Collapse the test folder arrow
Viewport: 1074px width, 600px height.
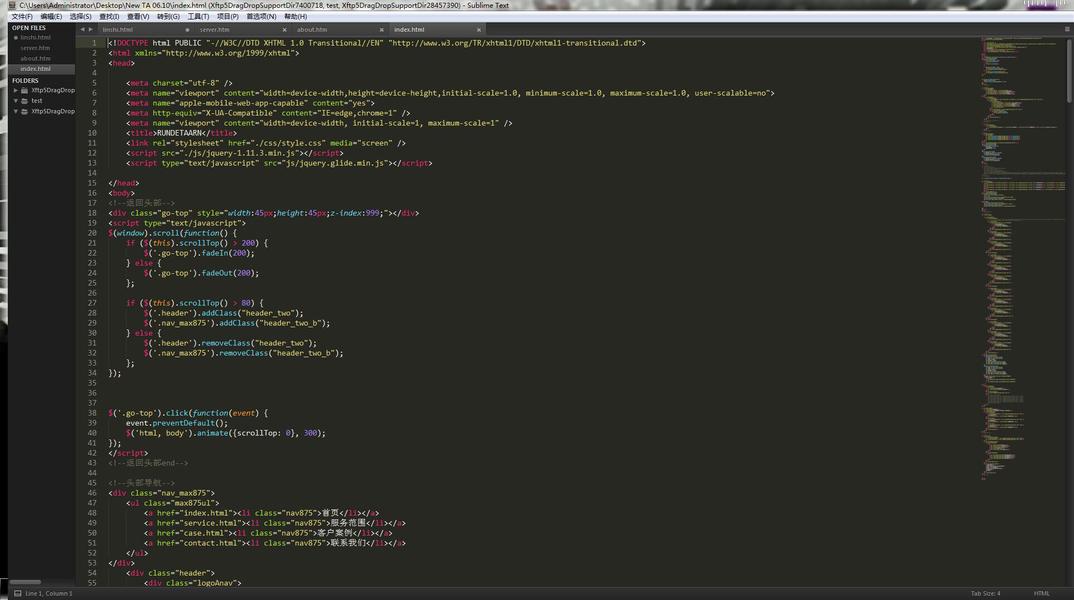pyautogui.click(x=16, y=101)
